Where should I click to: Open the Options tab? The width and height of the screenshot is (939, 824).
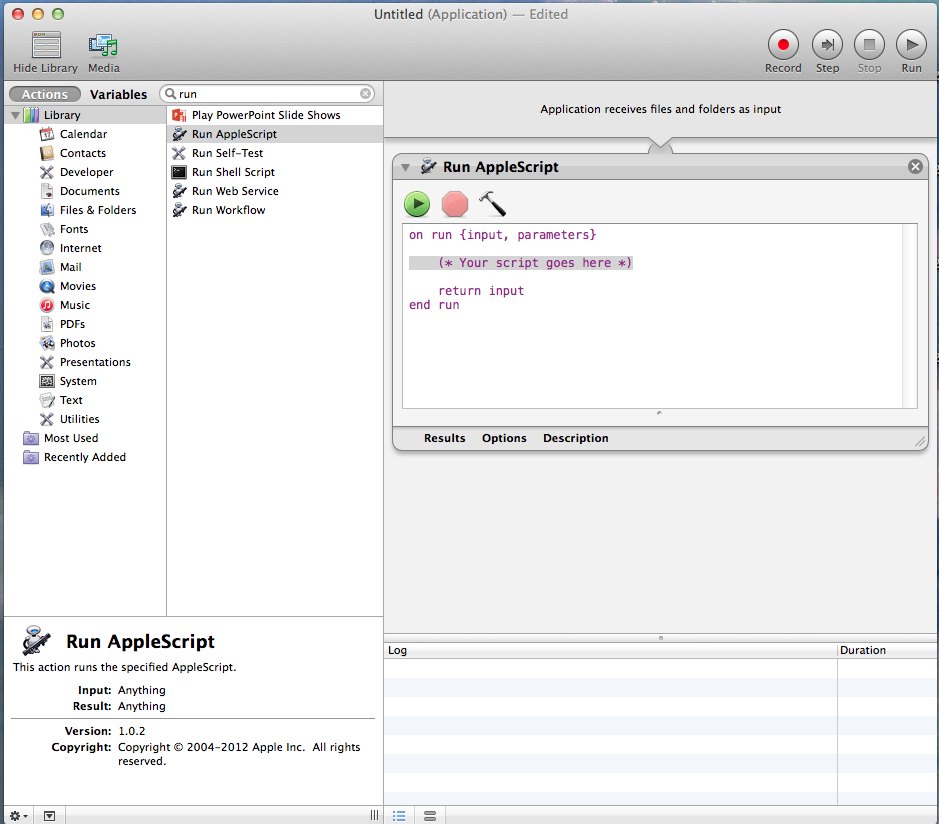(x=504, y=438)
